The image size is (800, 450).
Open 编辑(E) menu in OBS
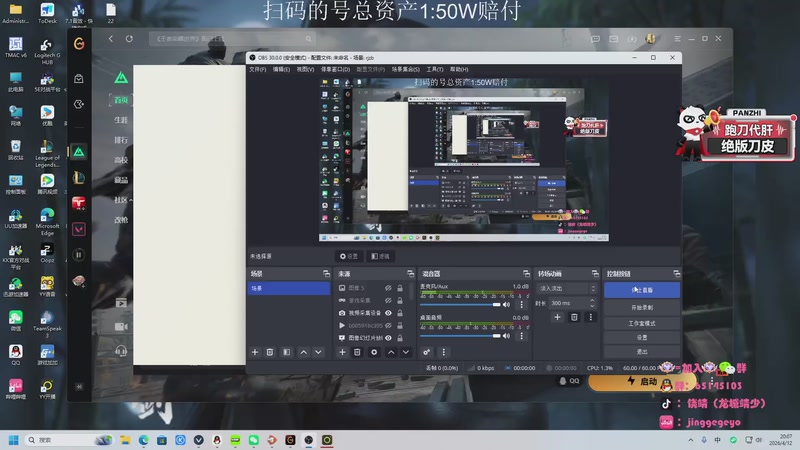point(281,69)
